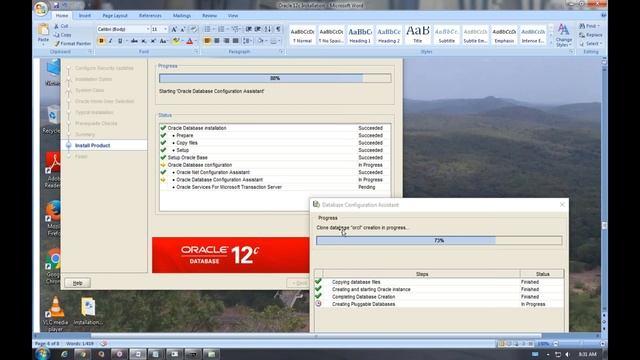Insert a numbered list
This screenshot has width=640, height=360.
[221, 29]
